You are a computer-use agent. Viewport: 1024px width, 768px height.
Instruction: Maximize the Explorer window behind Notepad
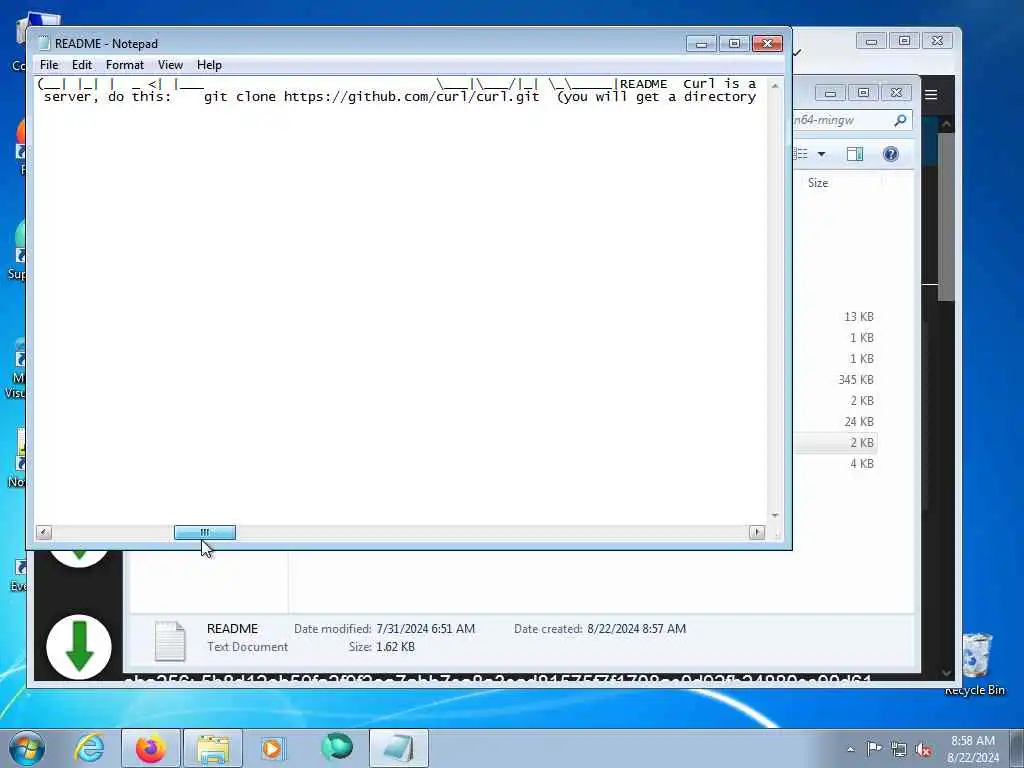(x=863, y=93)
